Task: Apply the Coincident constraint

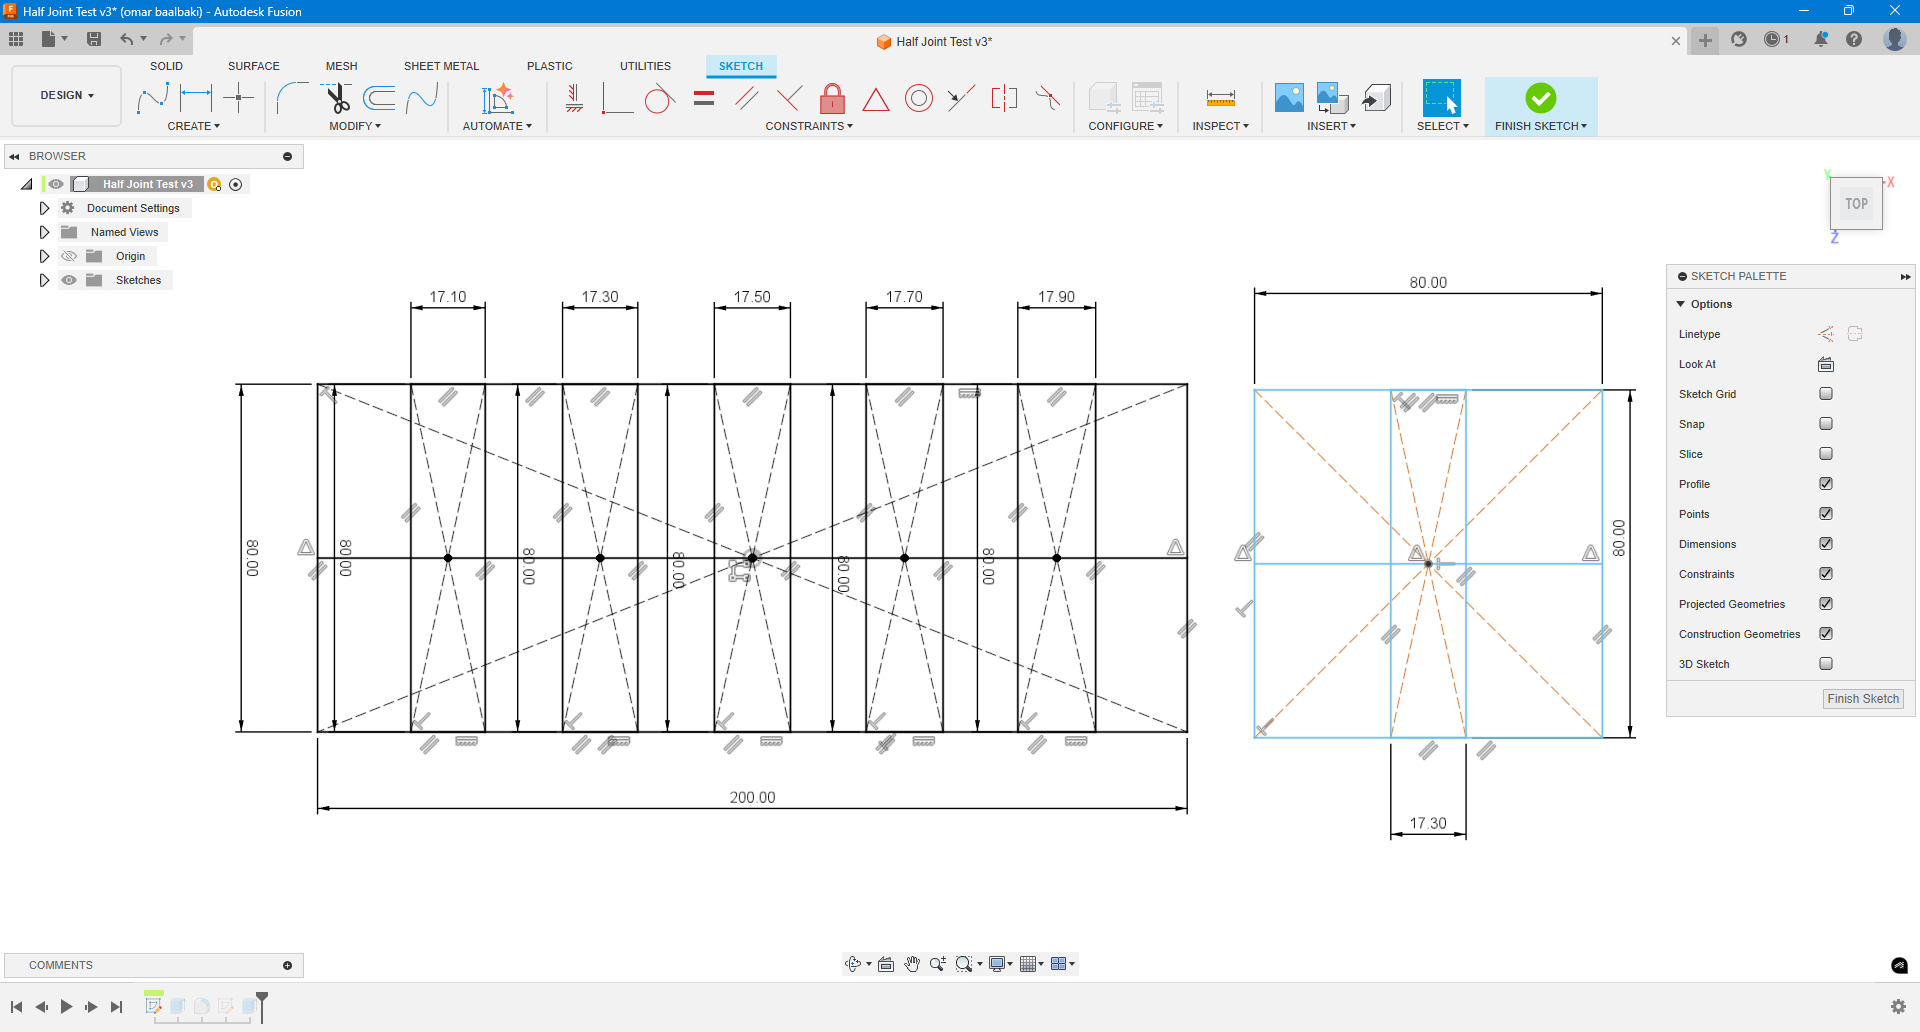Action: tap(617, 98)
